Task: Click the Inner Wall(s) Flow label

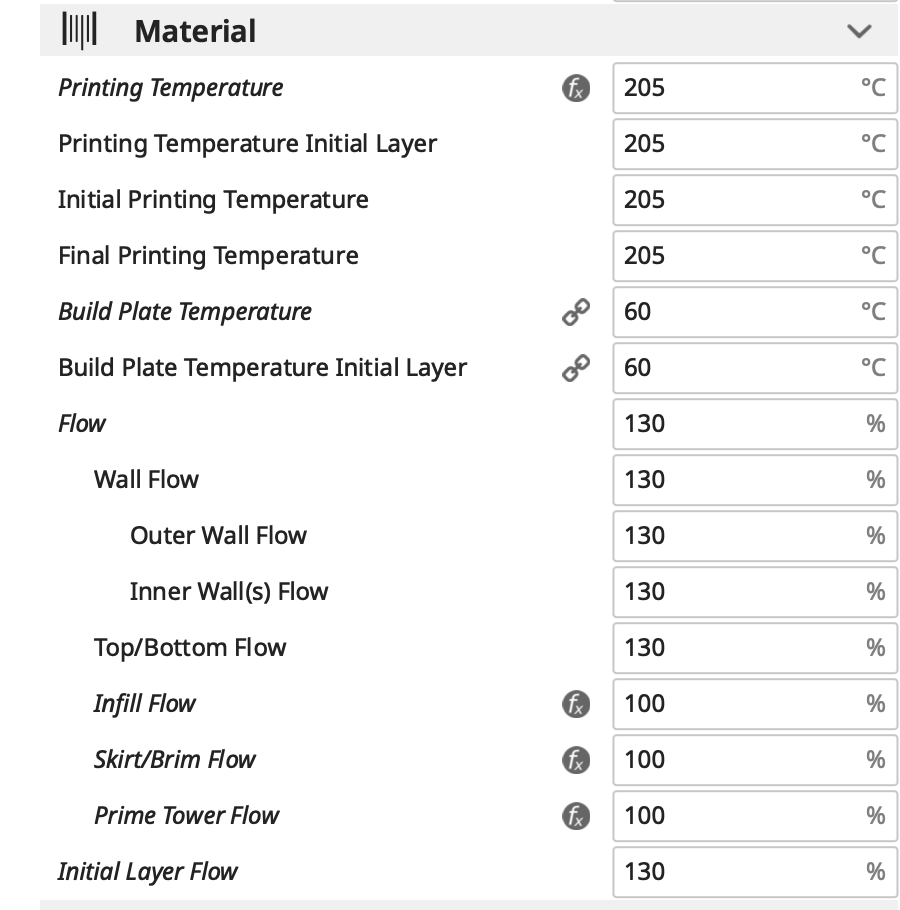Action: [x=229, y=592]
